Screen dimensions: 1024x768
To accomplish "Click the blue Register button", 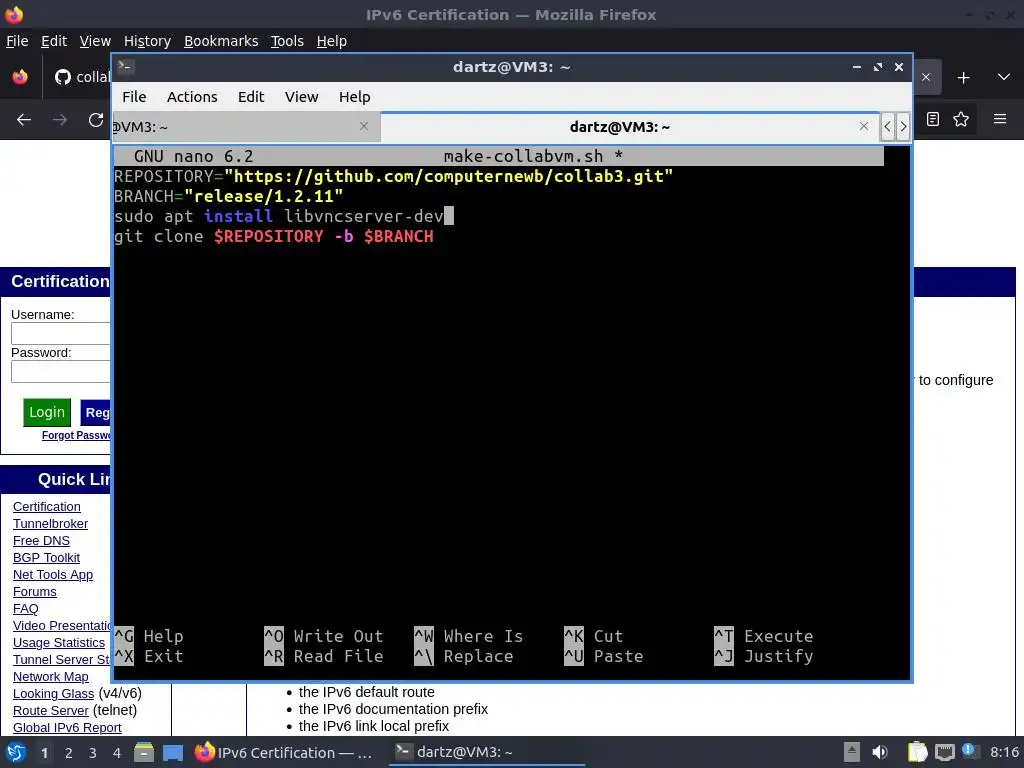I will [x=95, y=412].
